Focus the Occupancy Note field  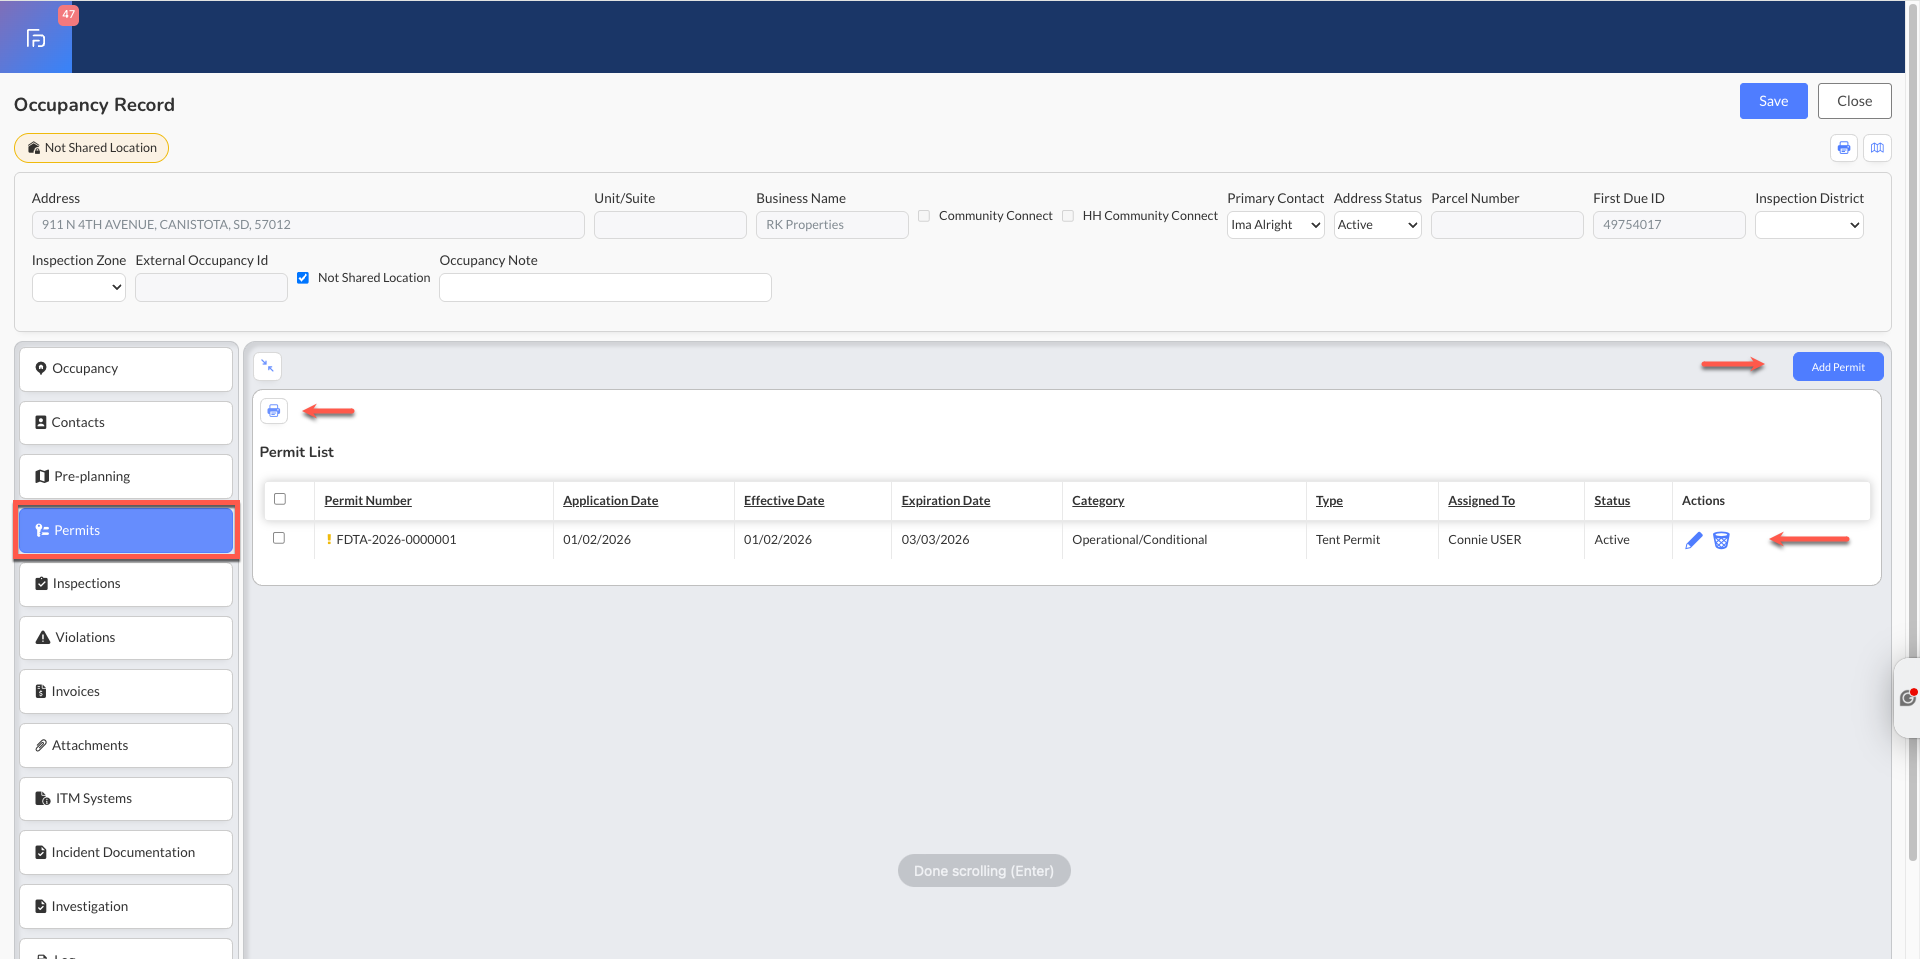pyautogui.click(x=605, y=287)
